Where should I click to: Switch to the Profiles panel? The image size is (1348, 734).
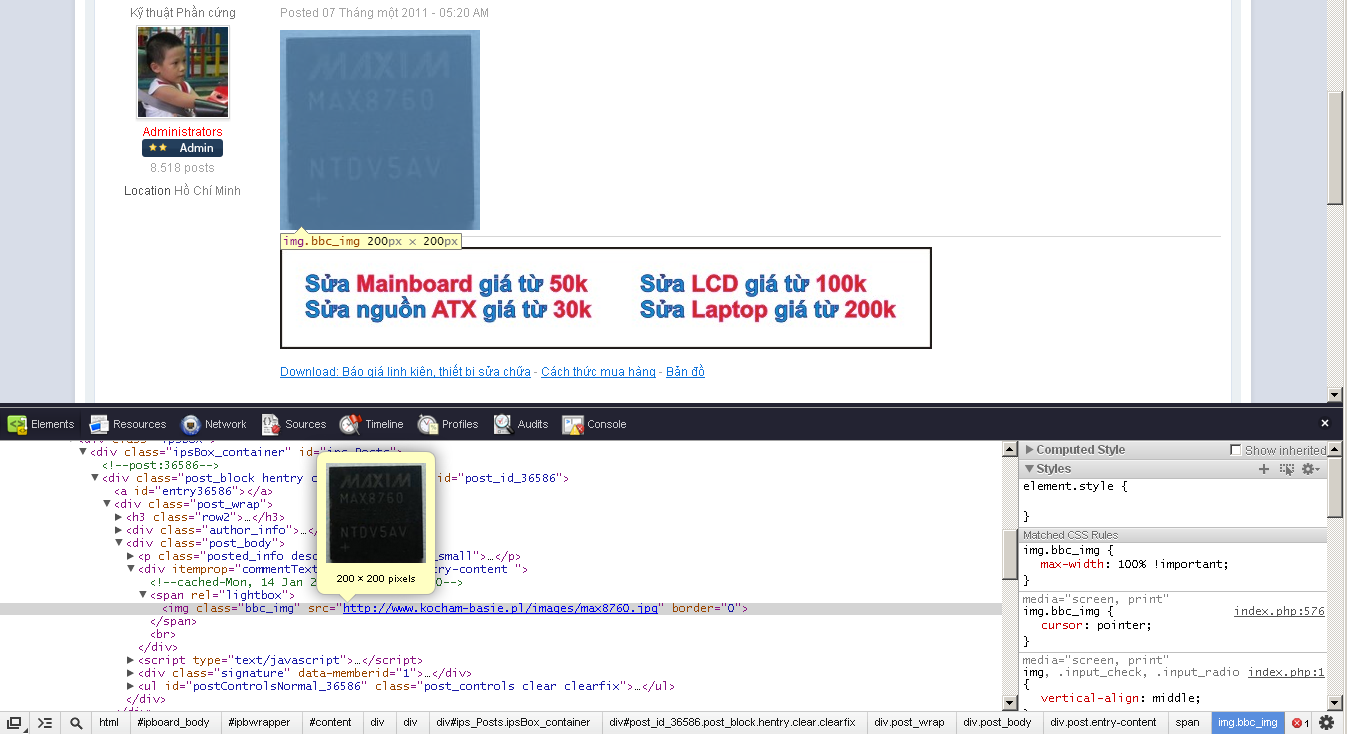448,424
